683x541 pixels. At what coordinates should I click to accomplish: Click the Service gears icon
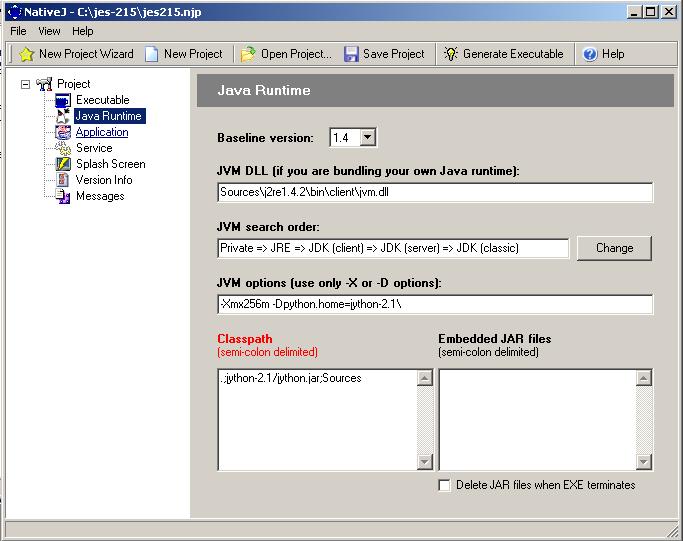tap(63, 148)
